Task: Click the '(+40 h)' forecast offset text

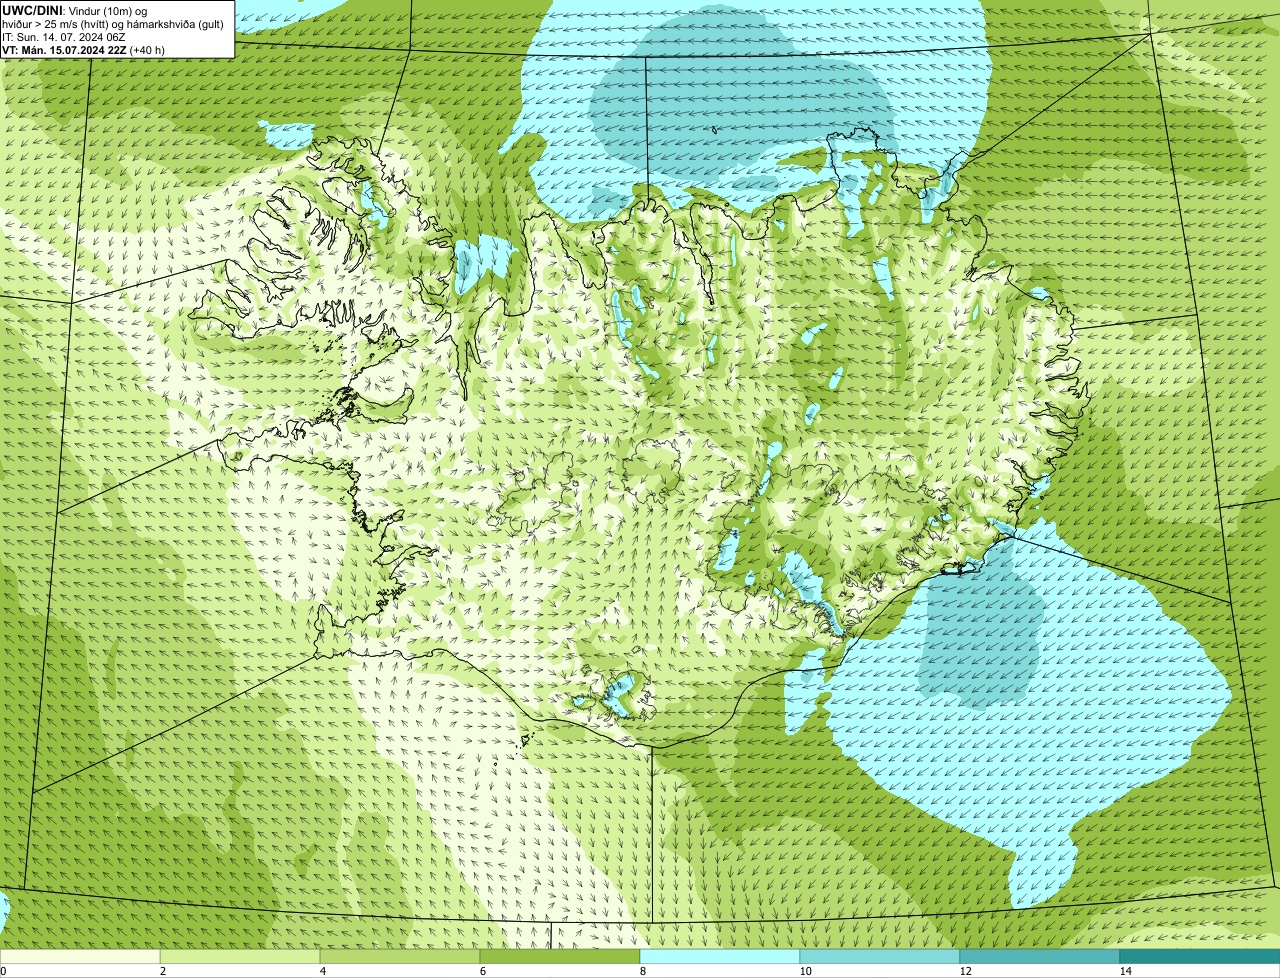Action: (147, 49)
